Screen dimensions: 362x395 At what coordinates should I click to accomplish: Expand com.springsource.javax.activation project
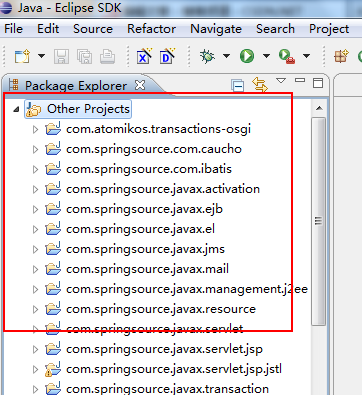(x=35, y=189)
